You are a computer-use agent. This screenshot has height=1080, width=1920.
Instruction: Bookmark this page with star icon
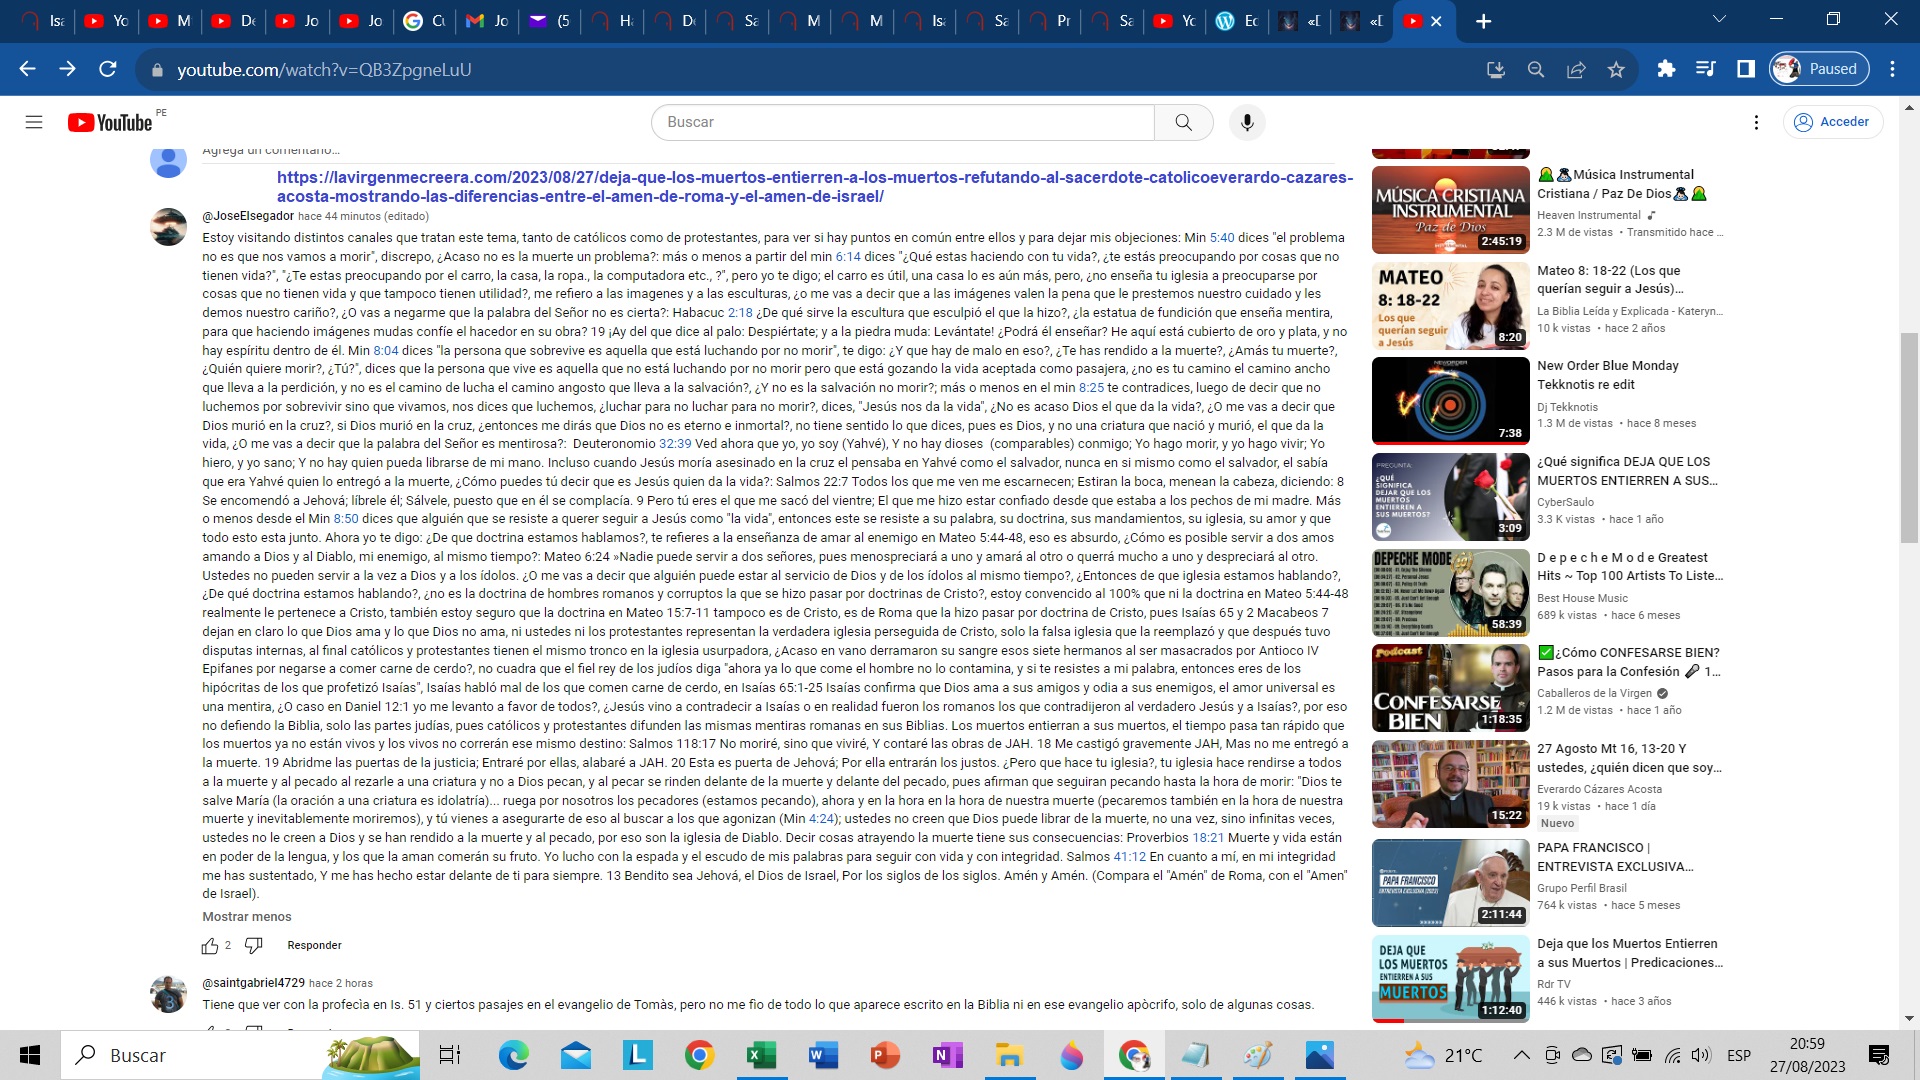[x=1616, y=69]
